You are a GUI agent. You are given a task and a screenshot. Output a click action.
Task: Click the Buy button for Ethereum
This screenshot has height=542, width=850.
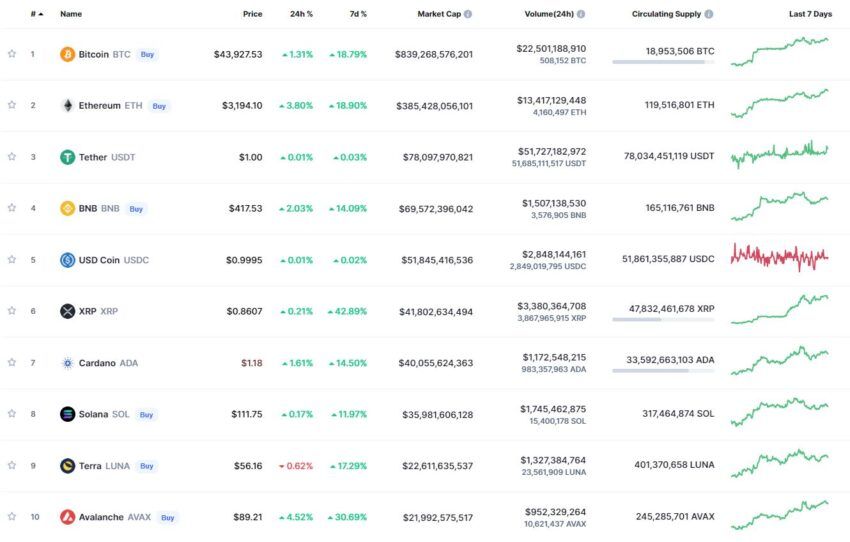pos(159,106)
